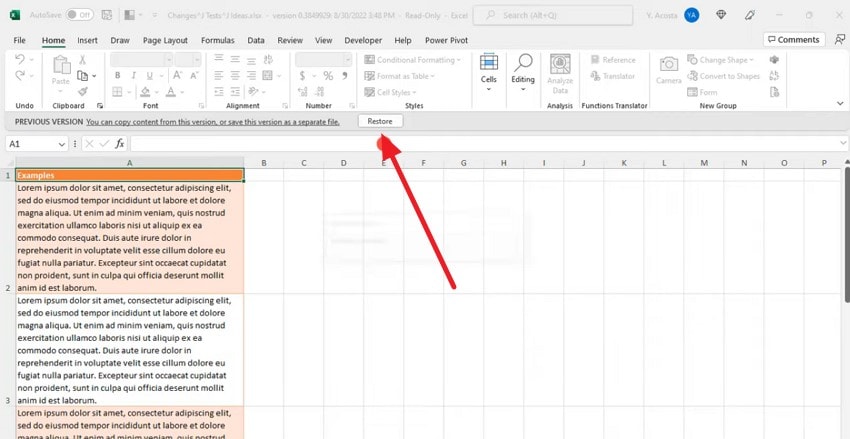Select the Examples cell A1
Screen dimensions: 850x439
click(130, 175)
